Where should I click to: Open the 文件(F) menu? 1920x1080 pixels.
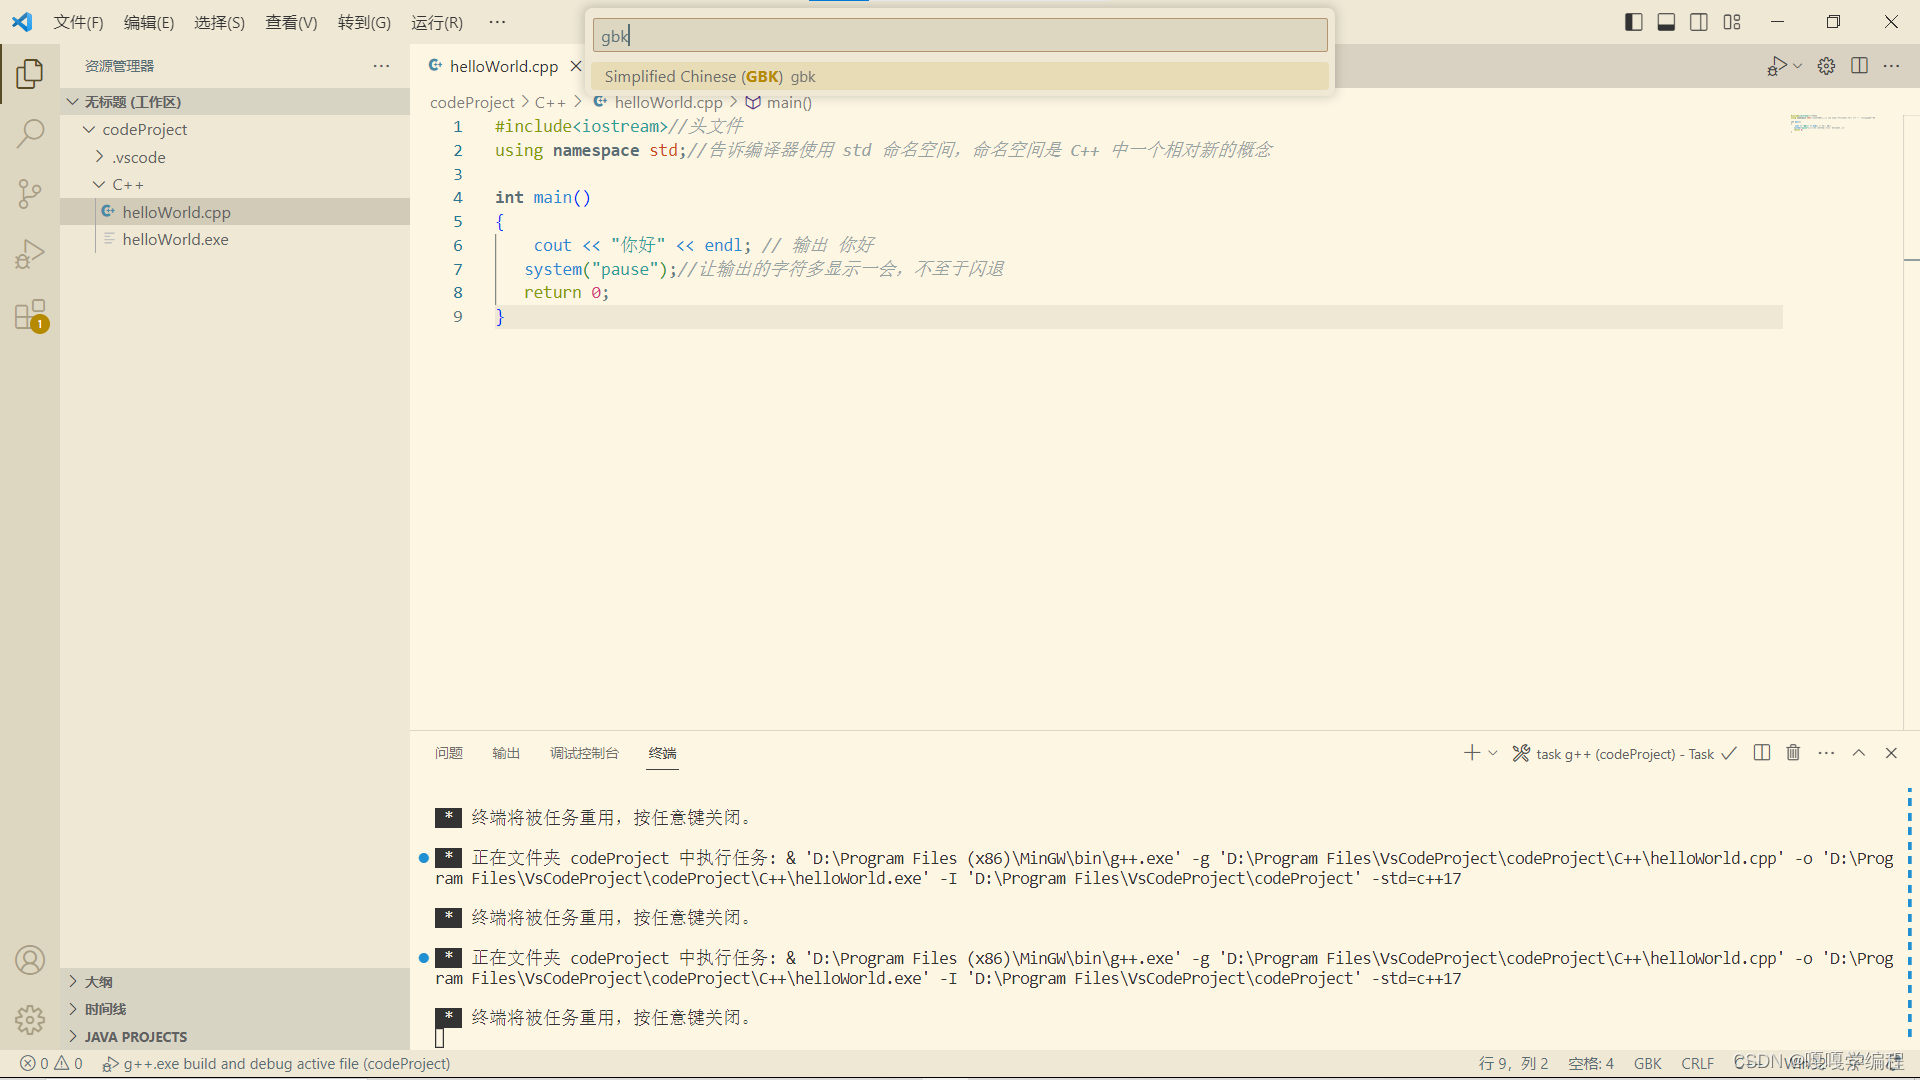(78, 22)
